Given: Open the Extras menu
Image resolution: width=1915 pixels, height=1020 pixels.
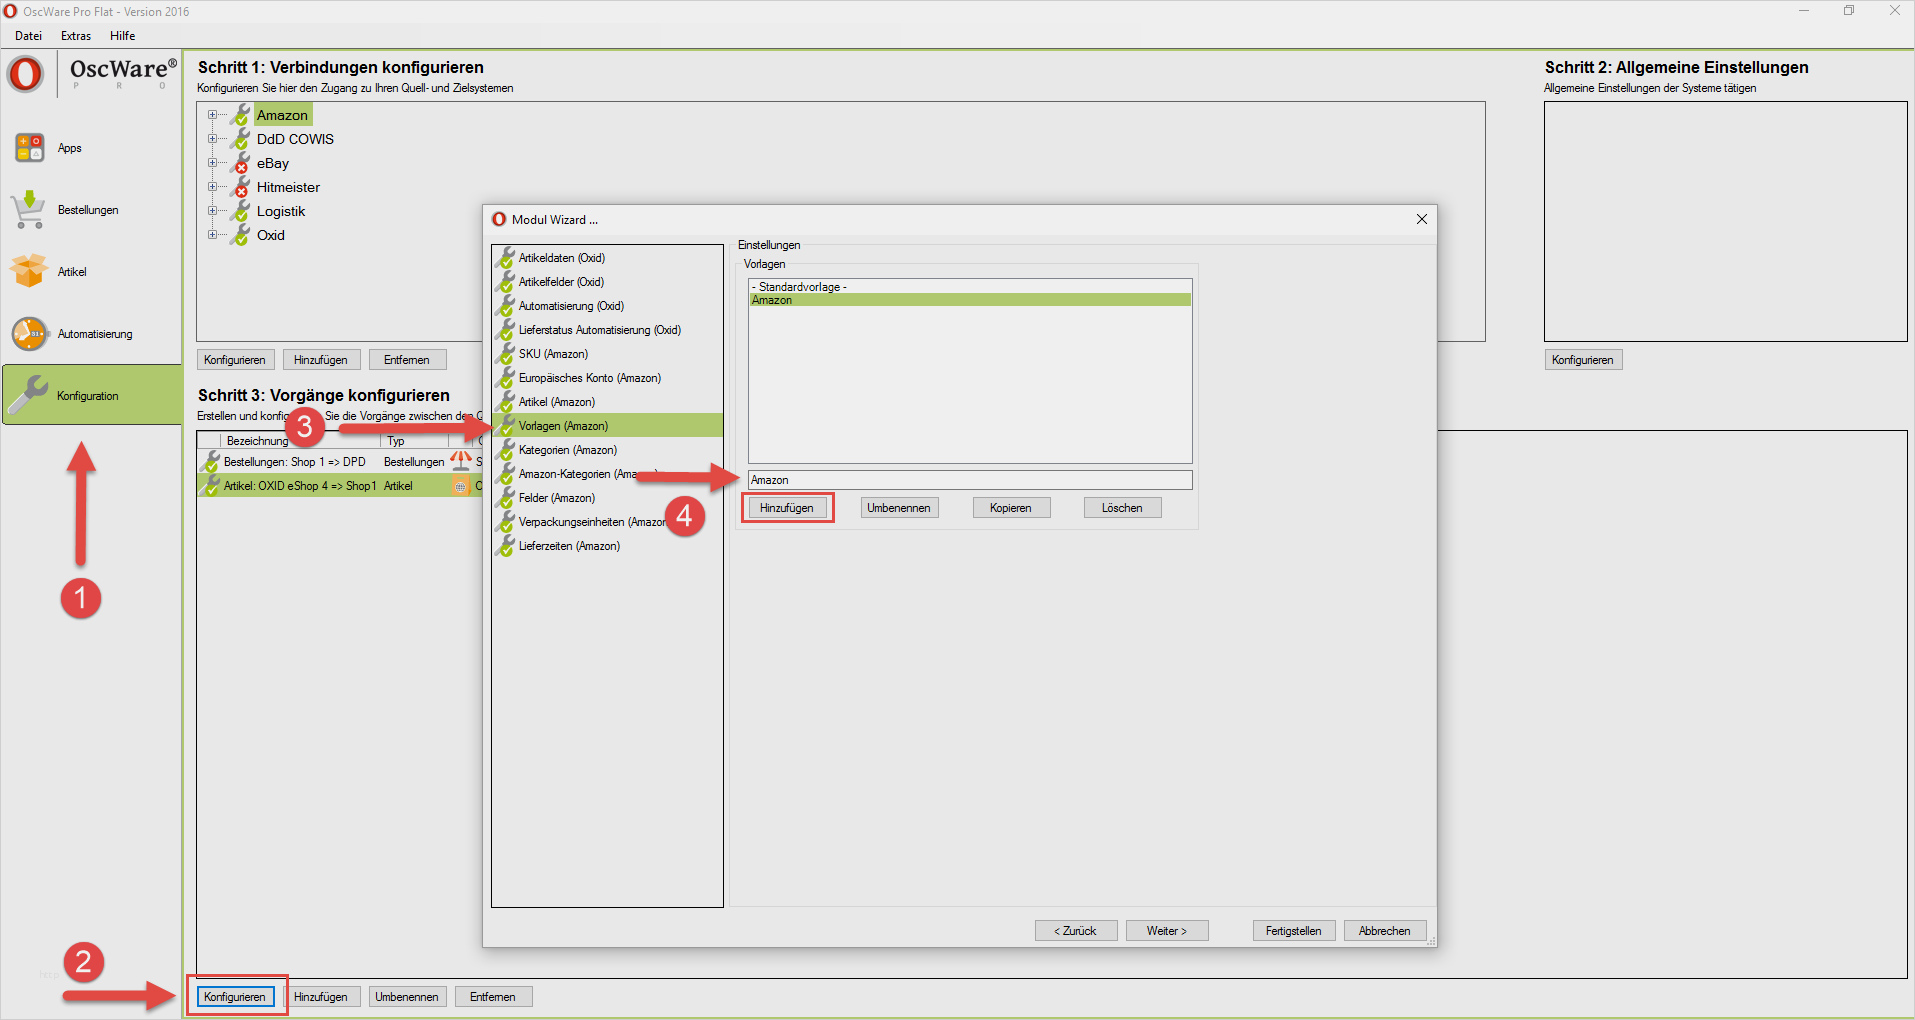Looking at the screenshot, I should pyautogui.click(x=76, y=36).
